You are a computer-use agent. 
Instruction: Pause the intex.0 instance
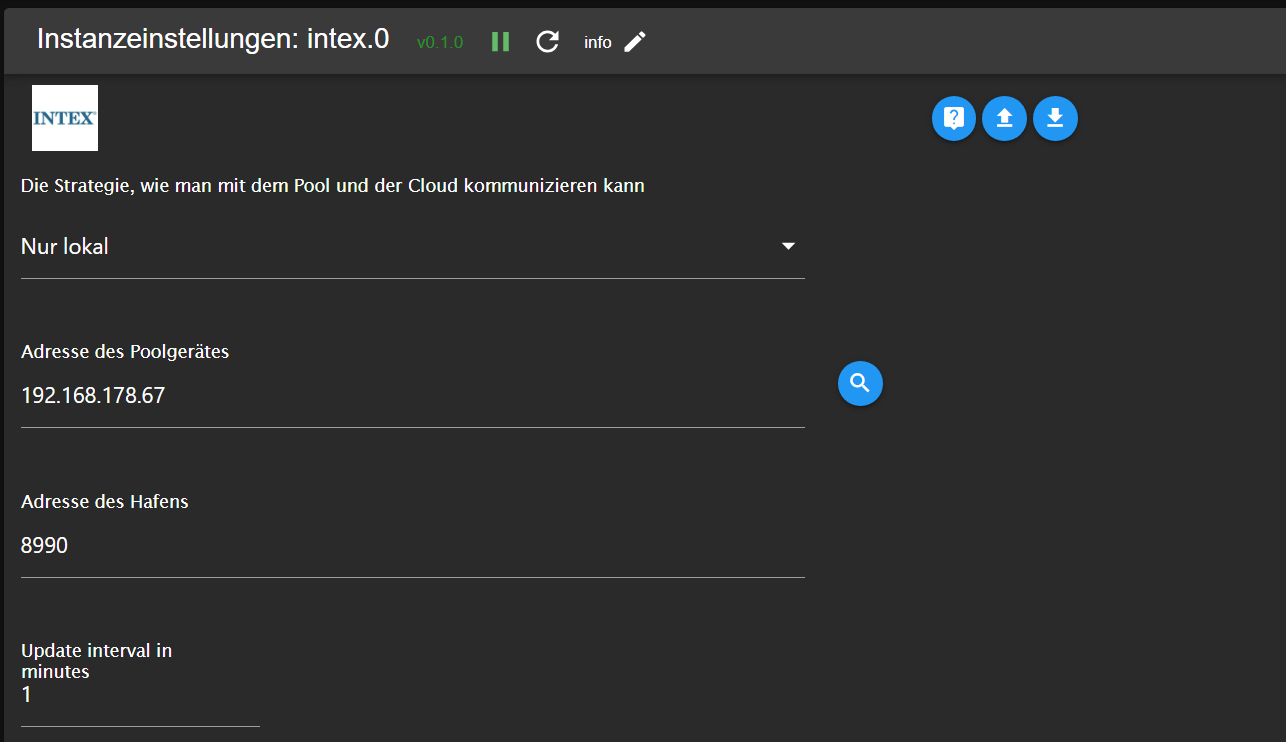pos(501,41)
